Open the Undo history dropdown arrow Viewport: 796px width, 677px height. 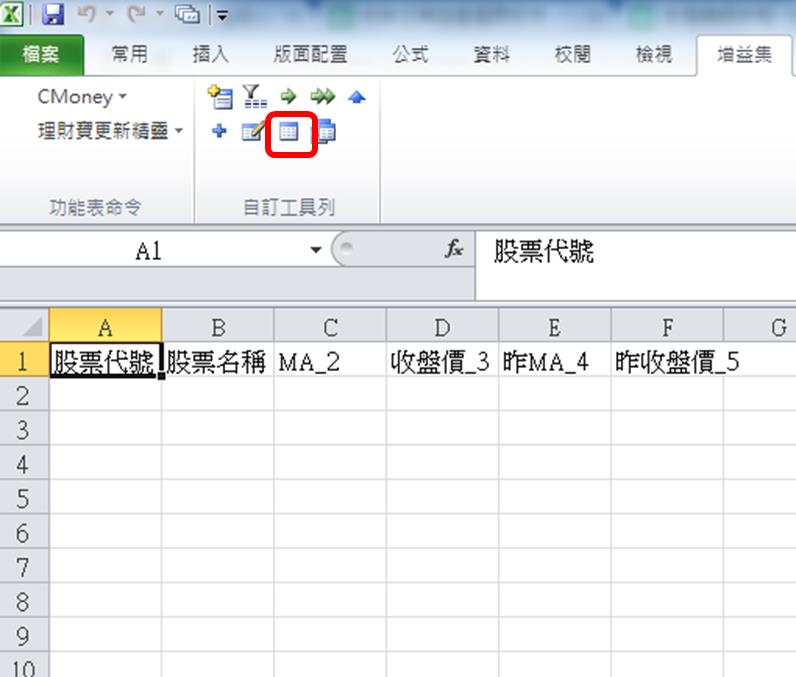tap(110, 14)
